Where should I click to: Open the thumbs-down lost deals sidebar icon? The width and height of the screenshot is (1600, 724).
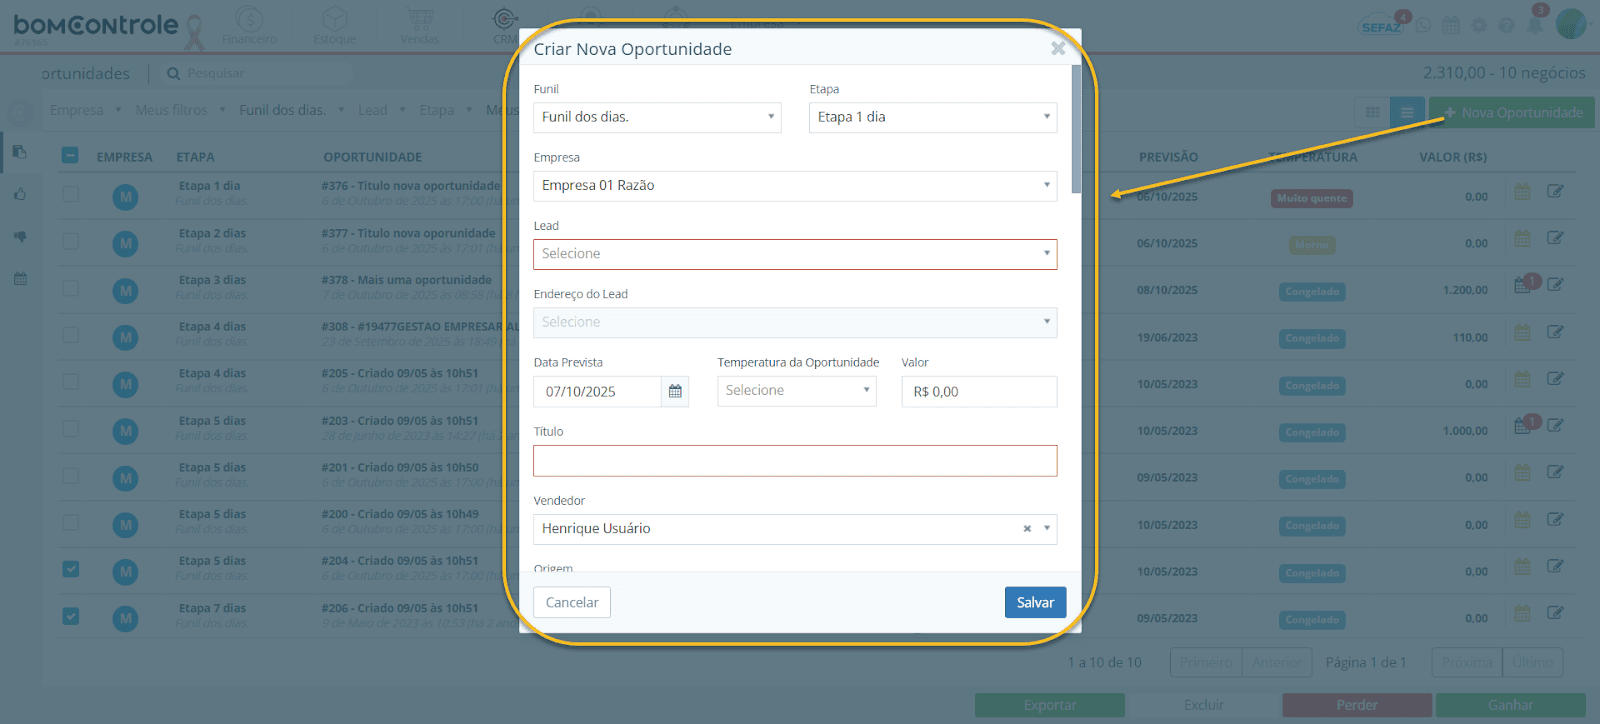click(x=20, y=237)
